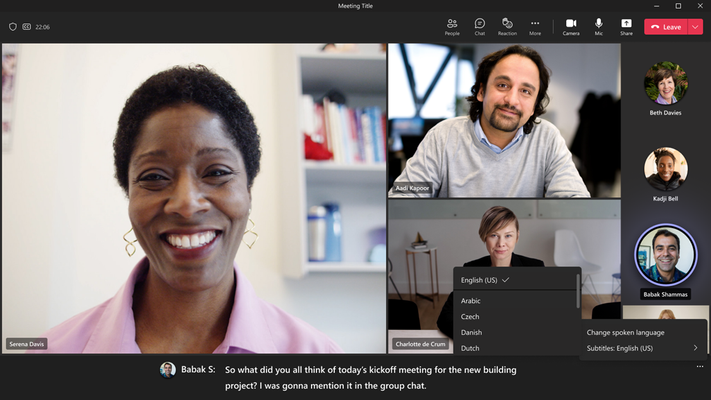Expand Subtitles: English (US) submenu
711x400 pixels.
pos(642,348)
